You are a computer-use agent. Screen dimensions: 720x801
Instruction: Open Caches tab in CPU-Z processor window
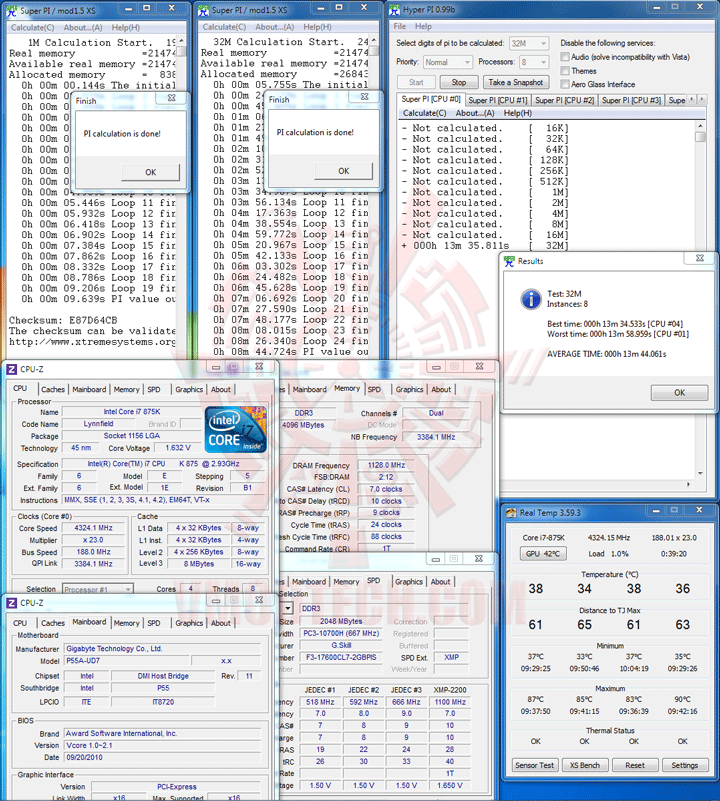[x=53, y=389]
